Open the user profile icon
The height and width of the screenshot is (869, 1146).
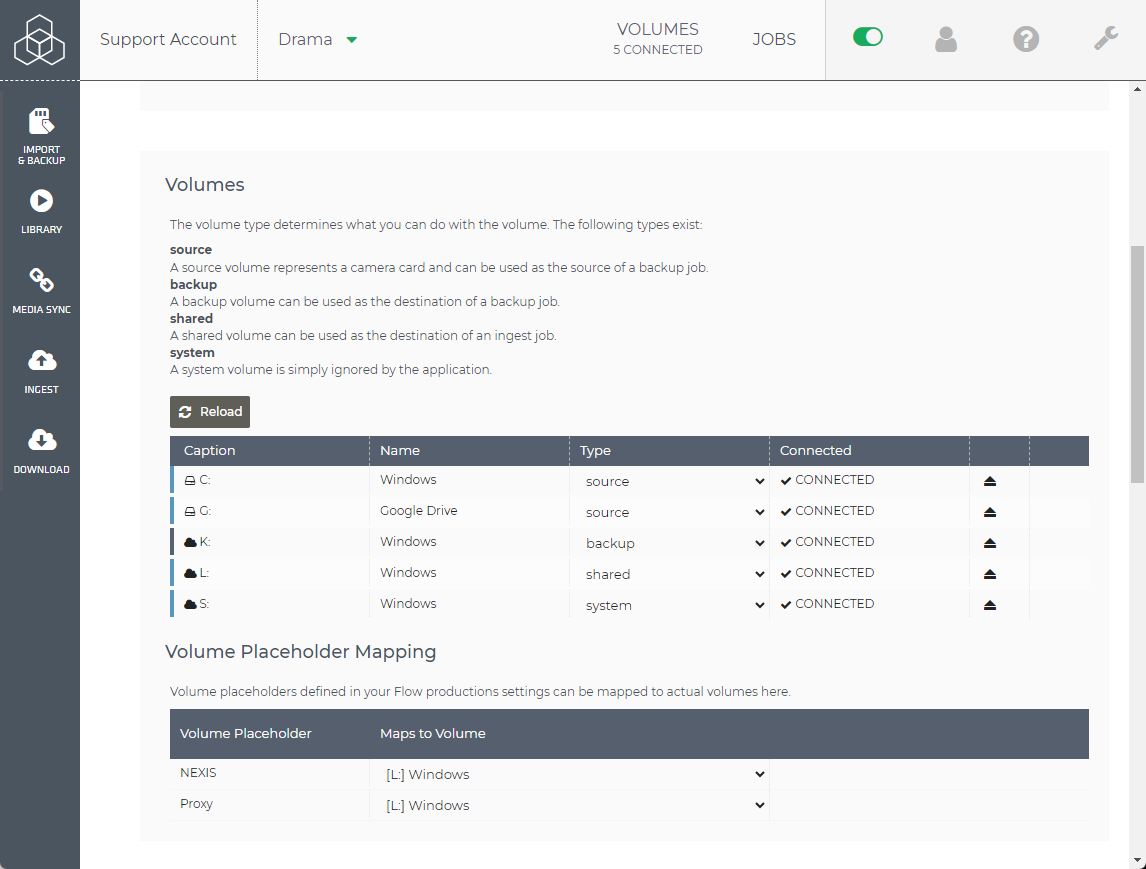coord(946,39)
